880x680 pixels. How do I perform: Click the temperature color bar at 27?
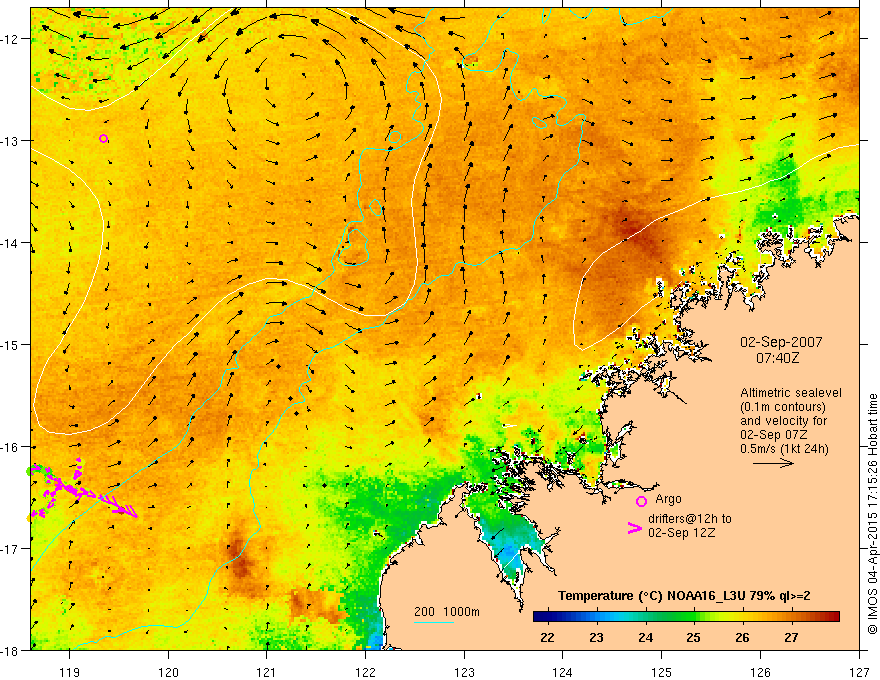pos(791,617)
